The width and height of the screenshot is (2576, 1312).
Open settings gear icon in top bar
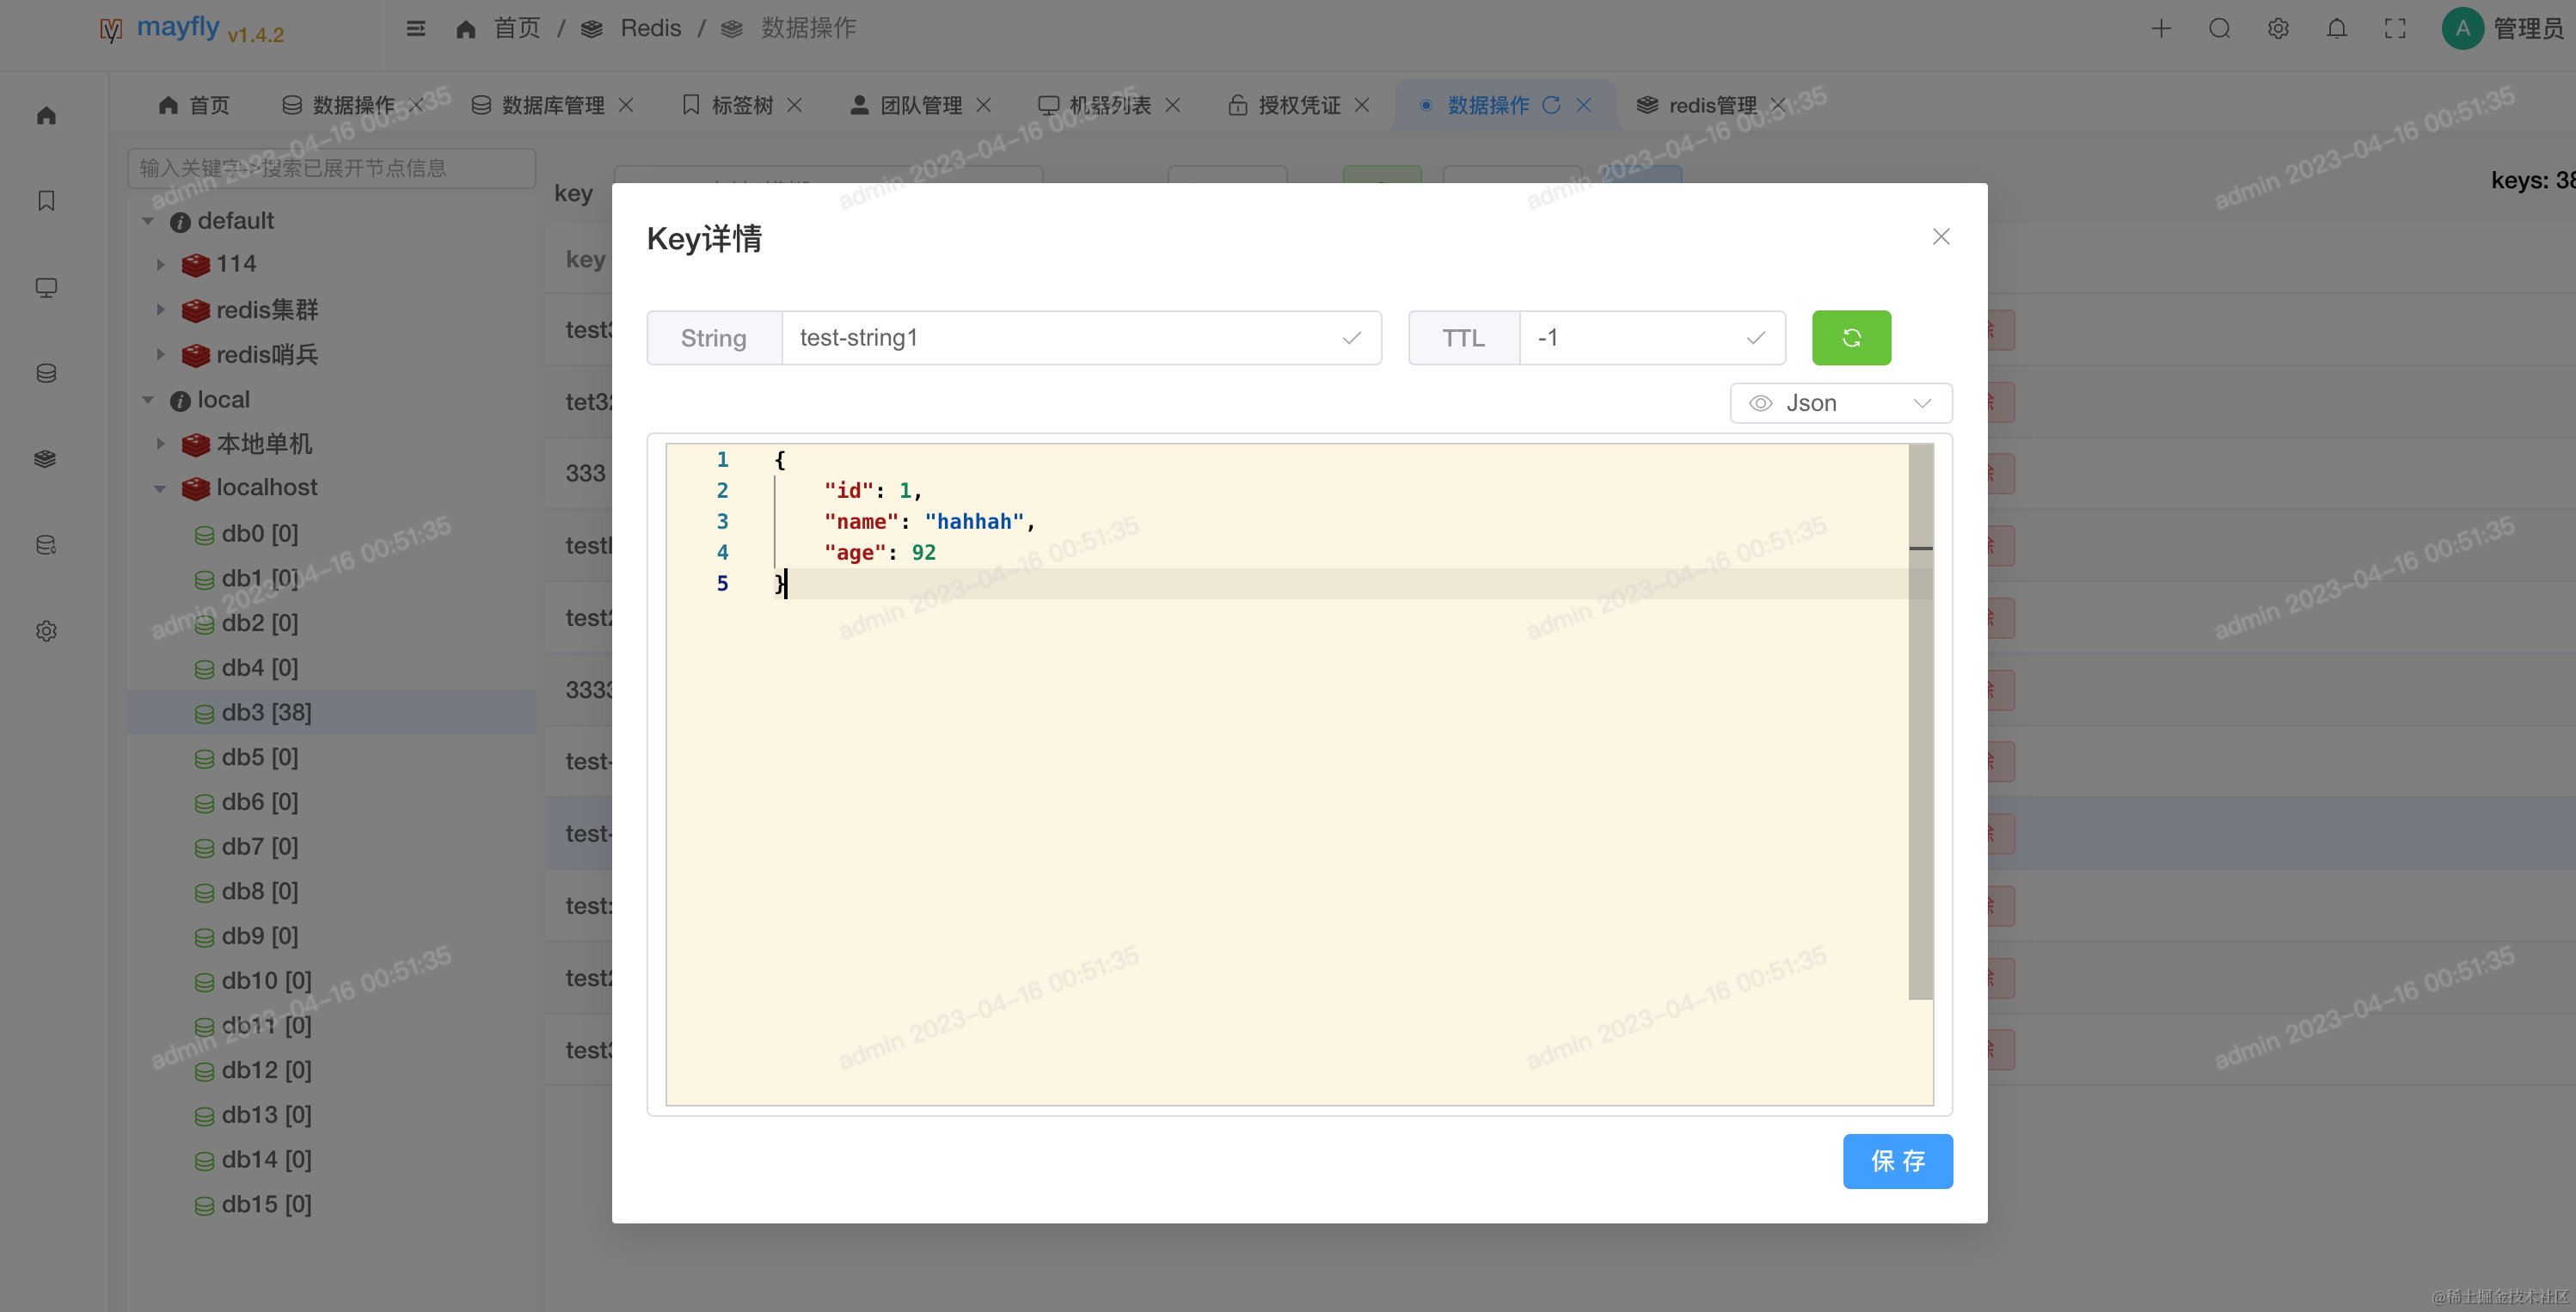pos(2278,28)
